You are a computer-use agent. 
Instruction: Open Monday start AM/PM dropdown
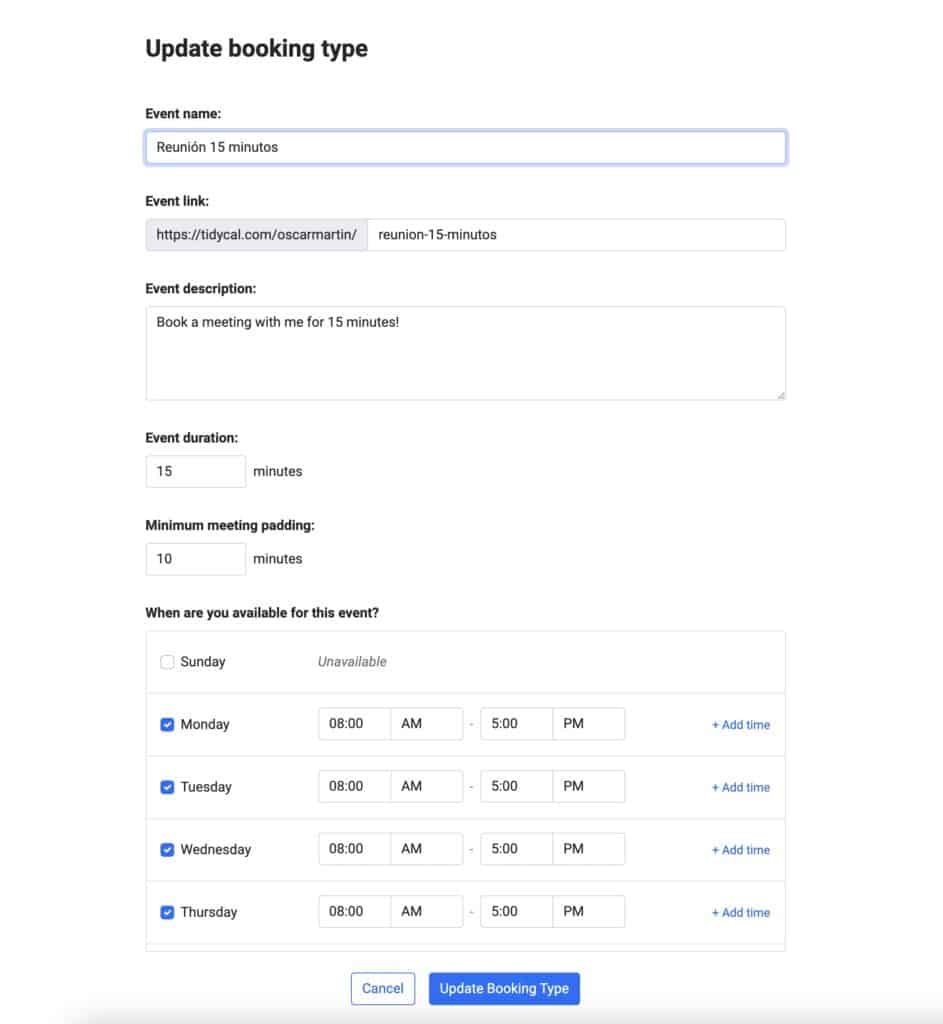click(427, 724)
